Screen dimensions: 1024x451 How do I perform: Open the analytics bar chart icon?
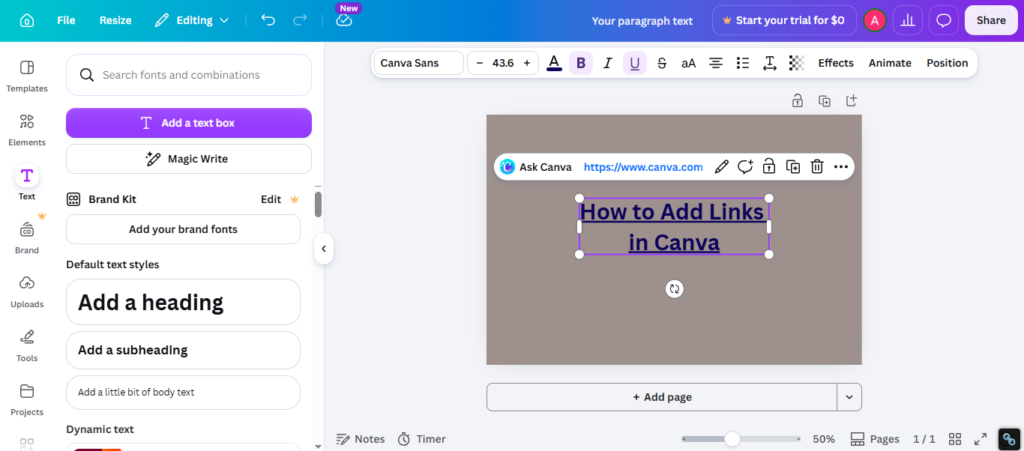pyautogui.click(x=907, y=20)
